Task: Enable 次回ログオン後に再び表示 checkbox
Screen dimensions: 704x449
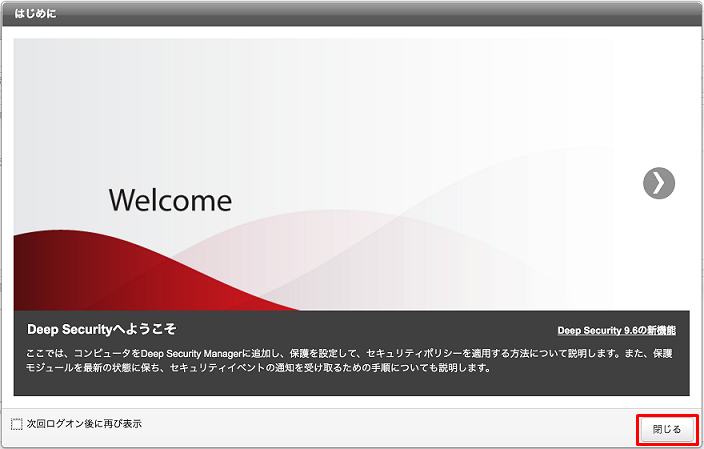Action: [17, 424]
